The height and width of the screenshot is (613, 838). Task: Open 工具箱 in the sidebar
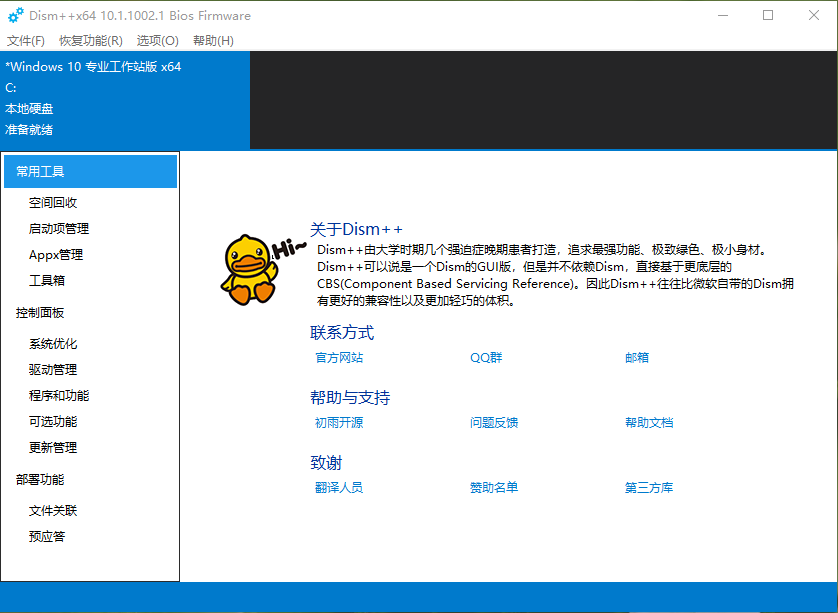pyautogui.click(x=47, y=281)
